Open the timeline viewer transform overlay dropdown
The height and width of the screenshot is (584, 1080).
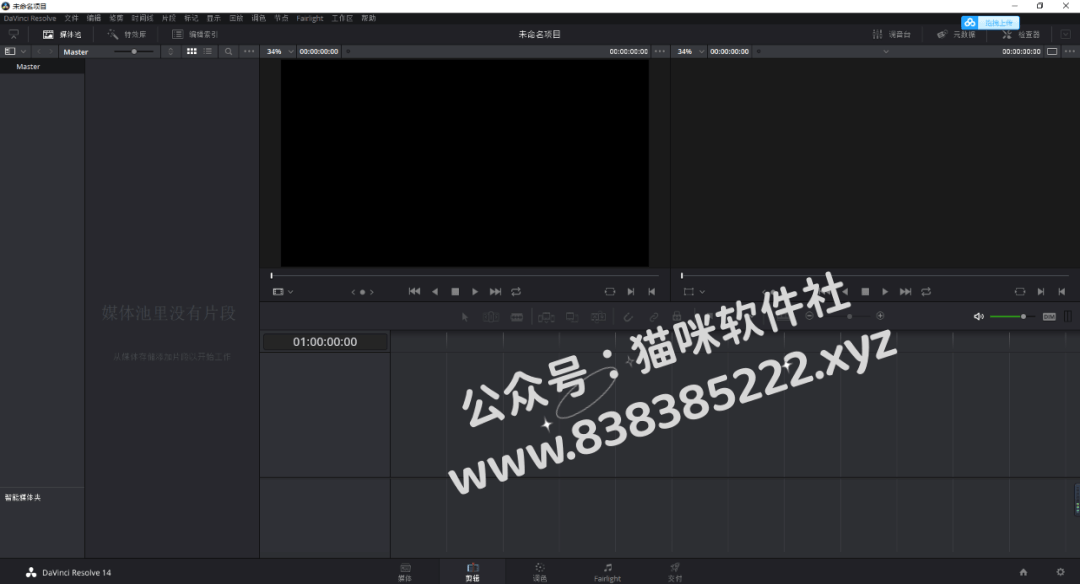pos(694,292)
